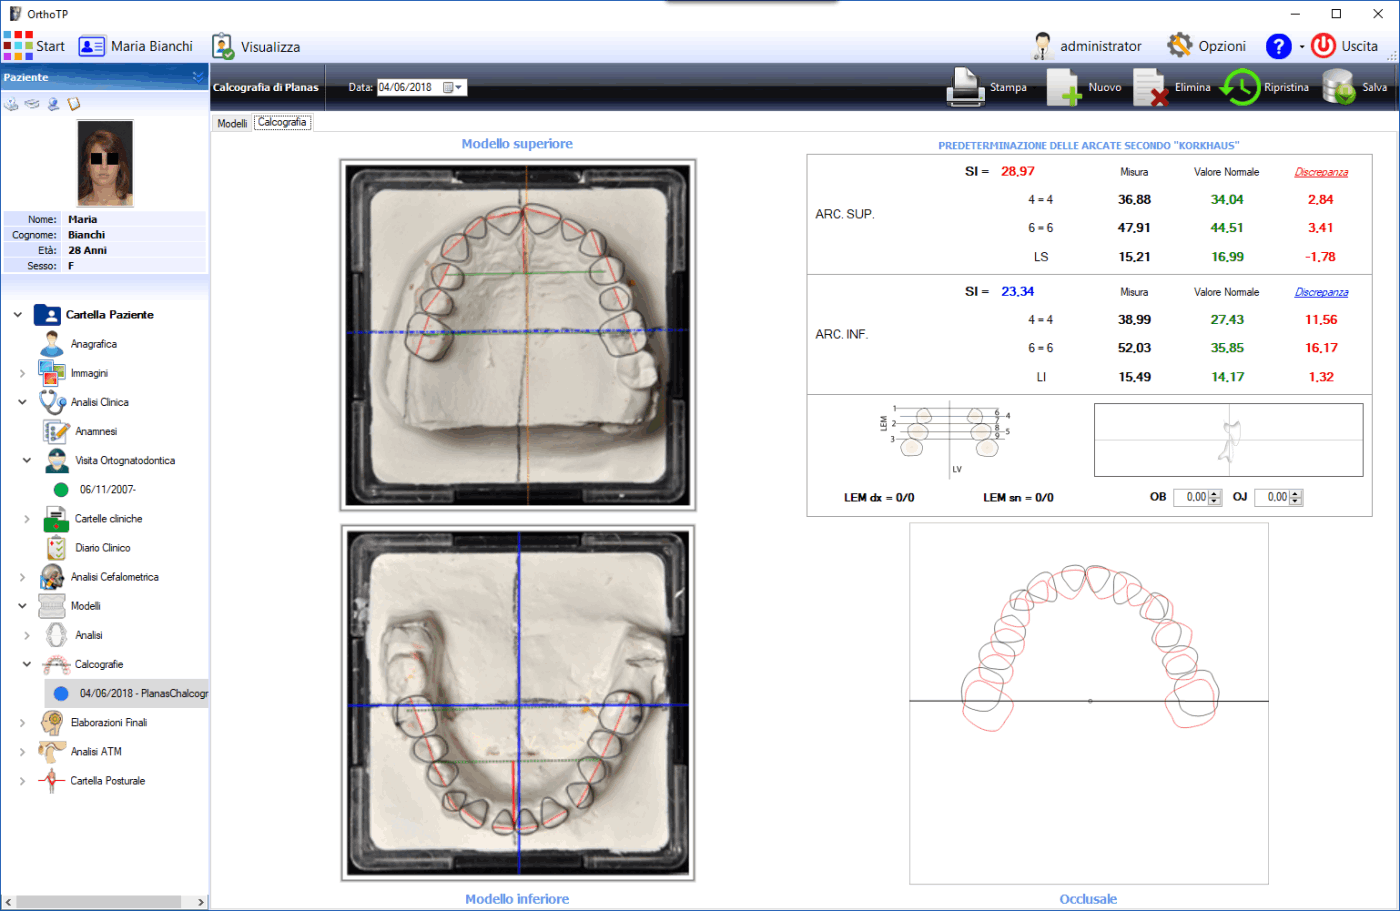Image resolution: width=1400 pixels, height=911 pixels.
Task: Switch to the Modelli tab
Action: (x=232, y=123)
